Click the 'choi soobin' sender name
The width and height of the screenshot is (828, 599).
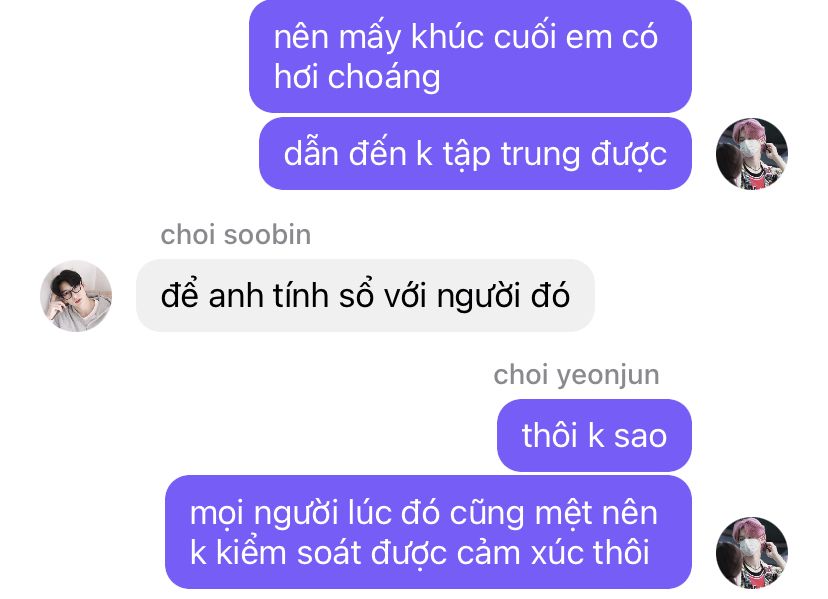click(x=236, y=235)
